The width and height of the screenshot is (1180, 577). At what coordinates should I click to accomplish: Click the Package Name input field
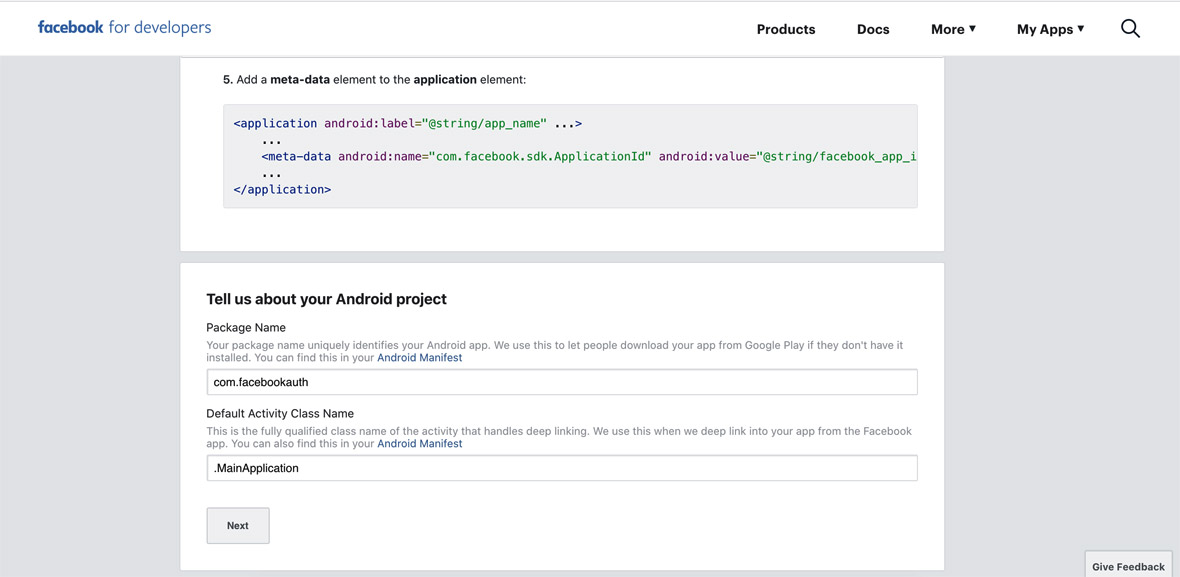pos(562,382)
